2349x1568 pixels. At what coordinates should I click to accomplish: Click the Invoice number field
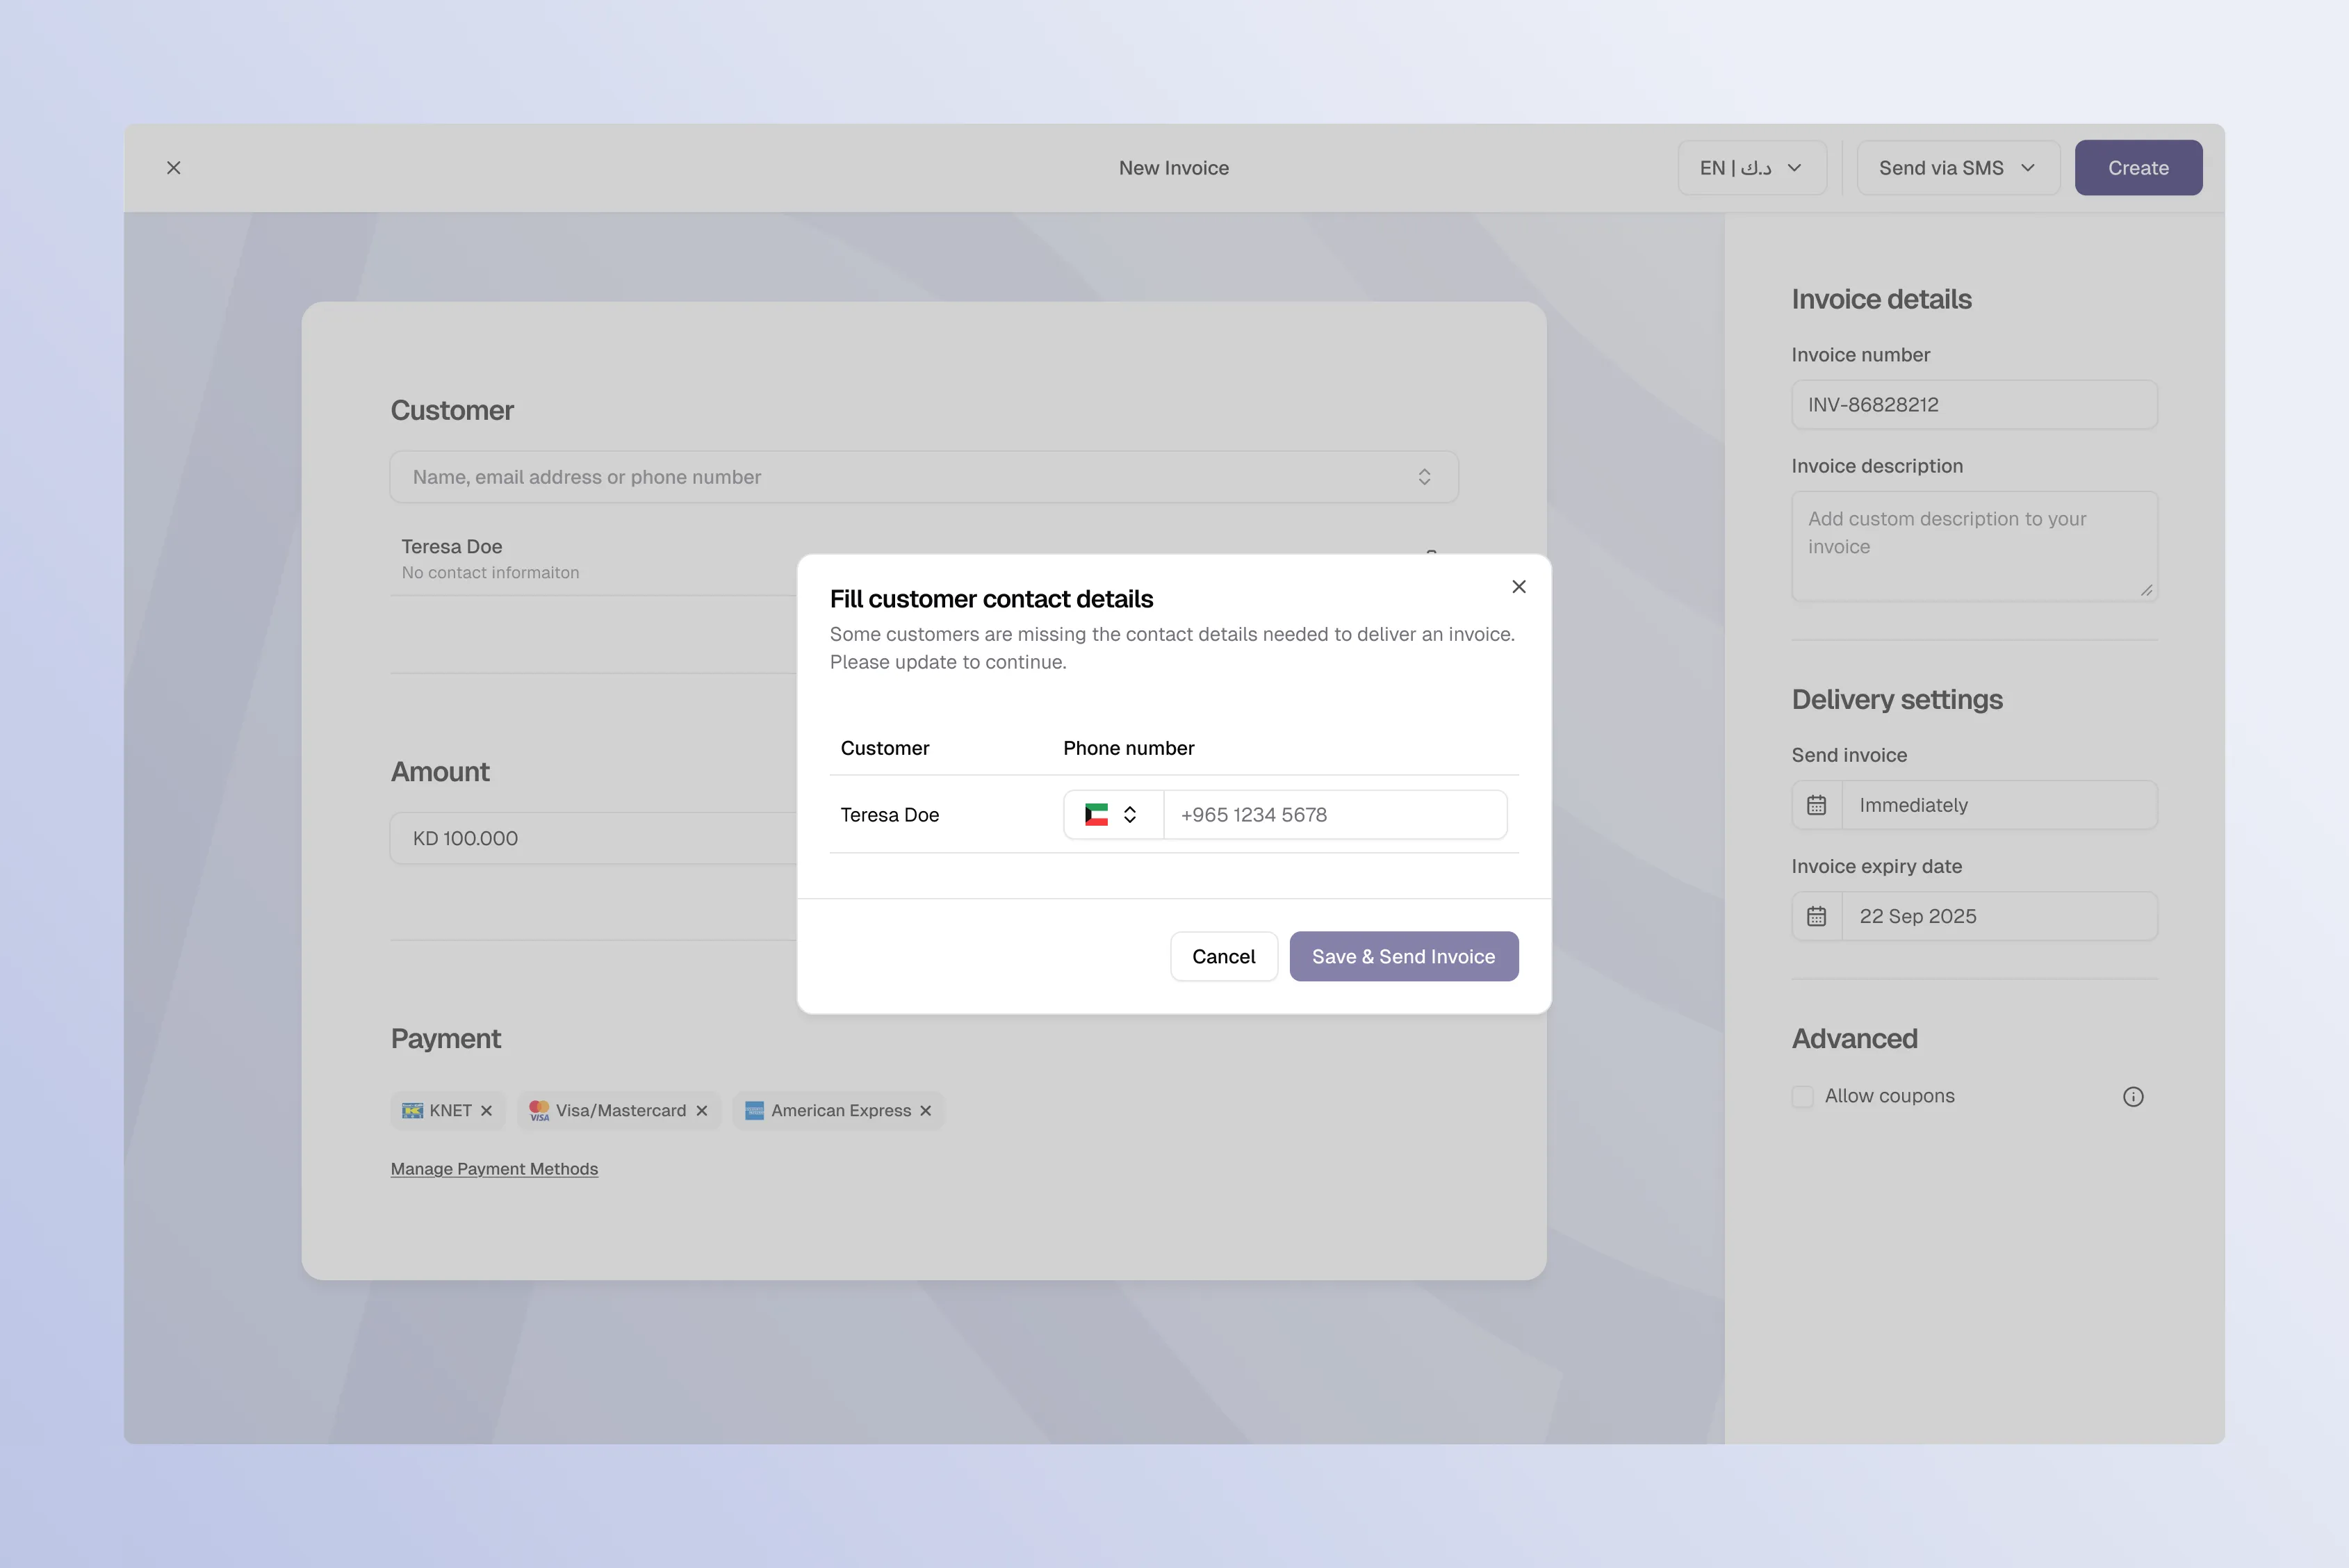1974,405
